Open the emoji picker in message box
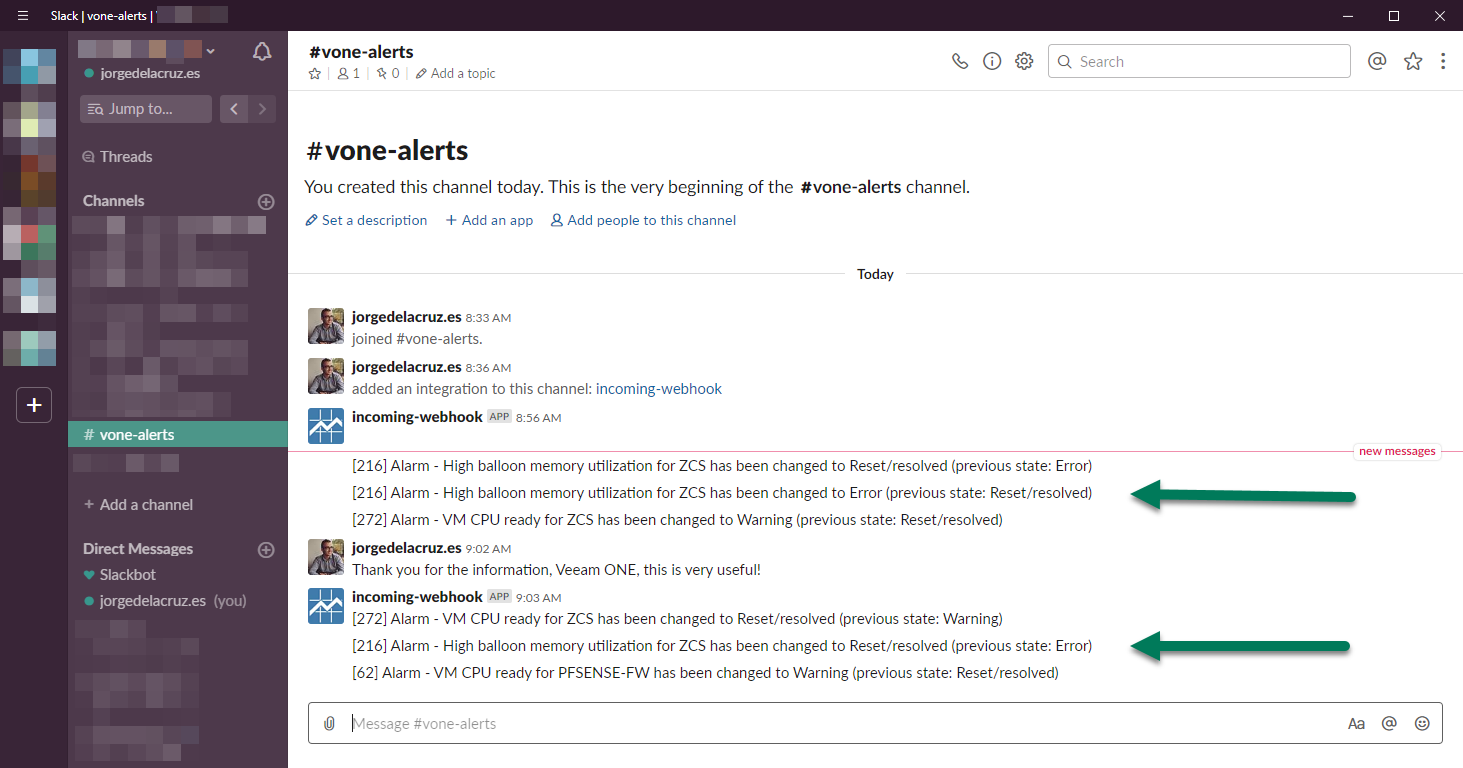The image size is (1463, 768). pos(1422,723)
